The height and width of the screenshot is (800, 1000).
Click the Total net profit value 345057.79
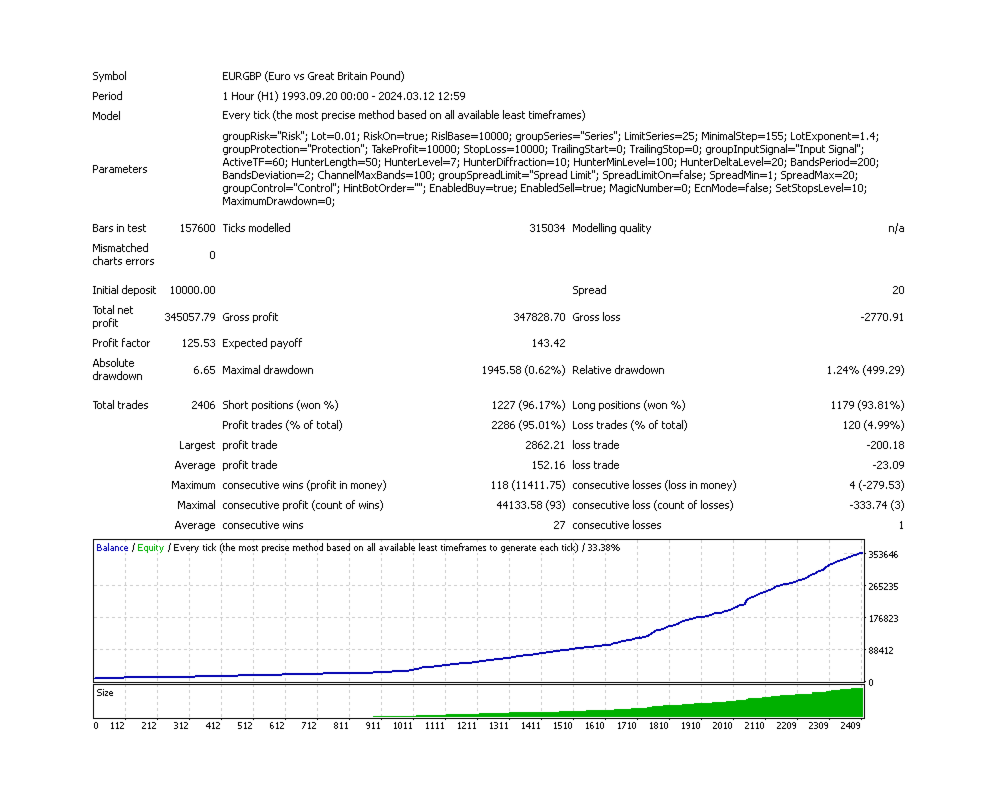(x=190, y=317)
